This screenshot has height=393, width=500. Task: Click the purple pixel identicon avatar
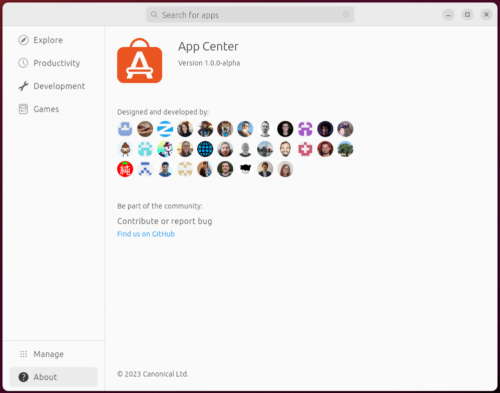(305, 129)
